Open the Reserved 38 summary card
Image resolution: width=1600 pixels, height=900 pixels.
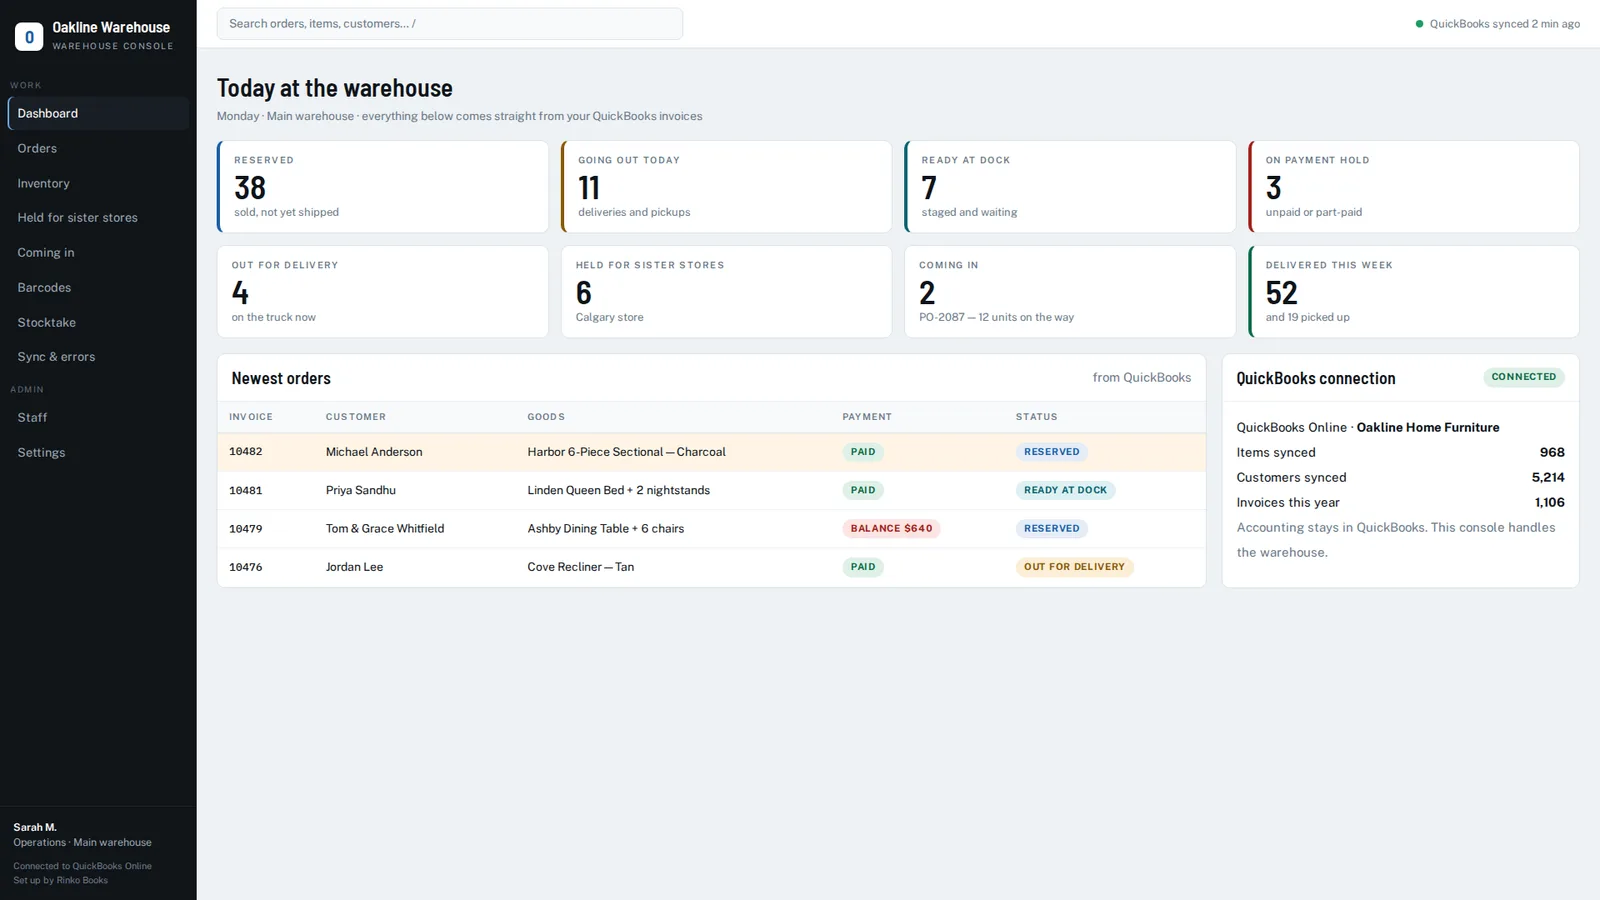(x=383, y=187)
